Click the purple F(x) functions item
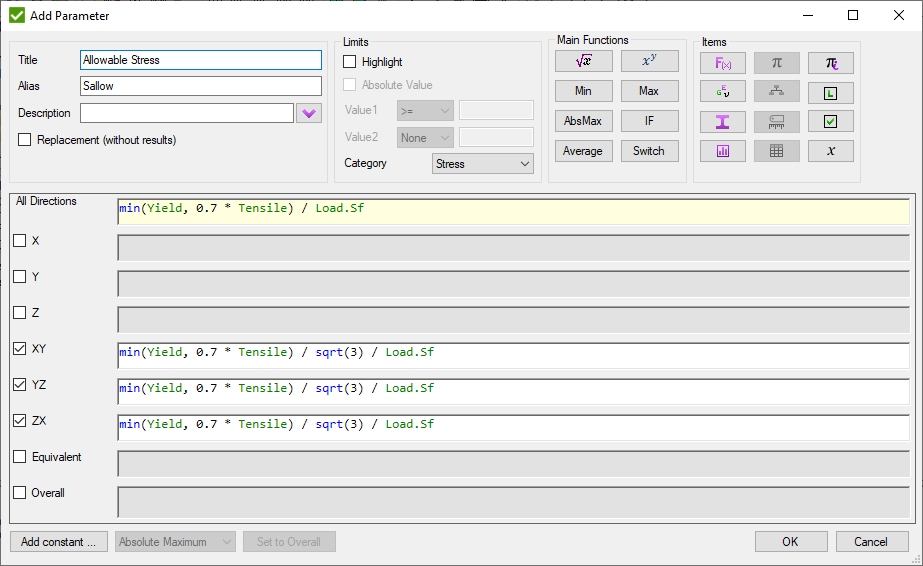Screen dimensions: 923x566 click(723, 63)
